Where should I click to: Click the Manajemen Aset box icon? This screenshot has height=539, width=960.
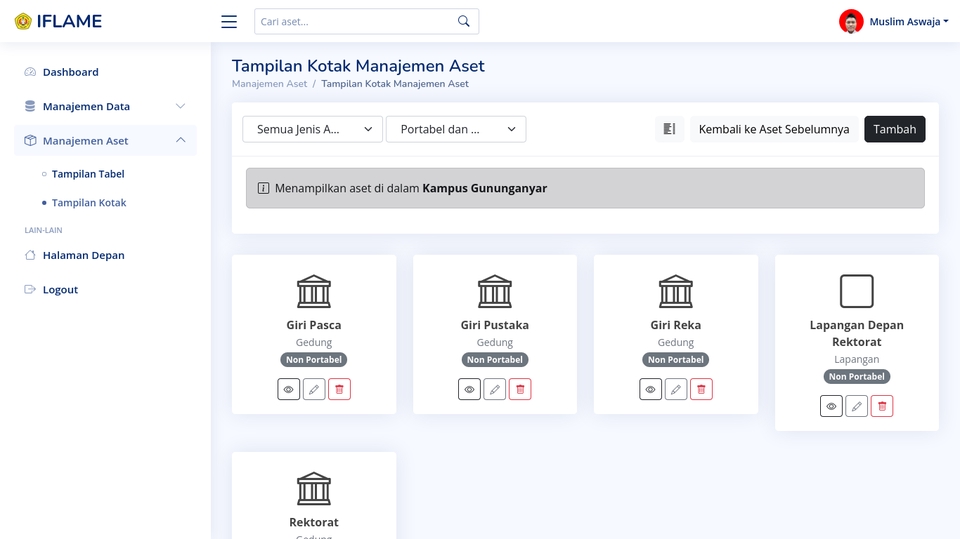click(30, 140)
